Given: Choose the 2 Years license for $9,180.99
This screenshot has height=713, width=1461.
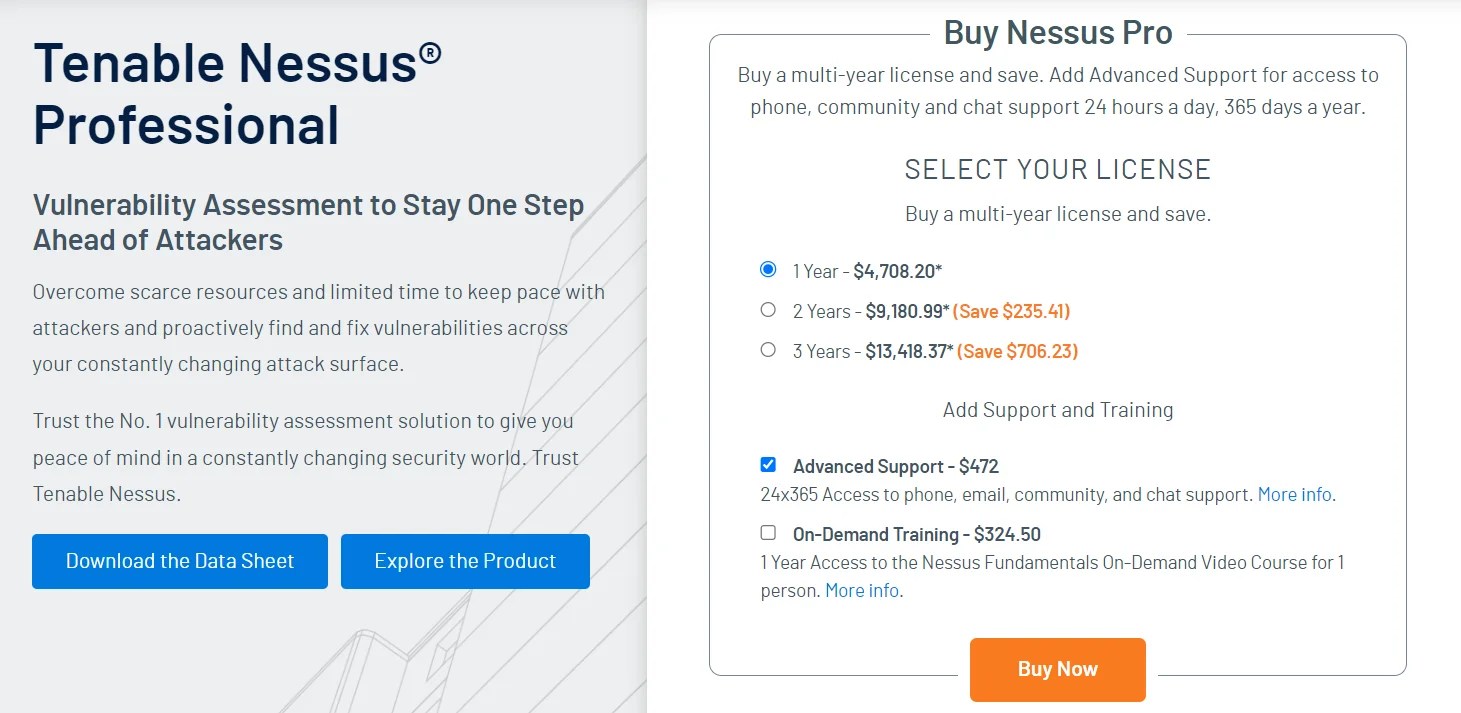Looking at the screenshot, I should (x=768, y=310).
